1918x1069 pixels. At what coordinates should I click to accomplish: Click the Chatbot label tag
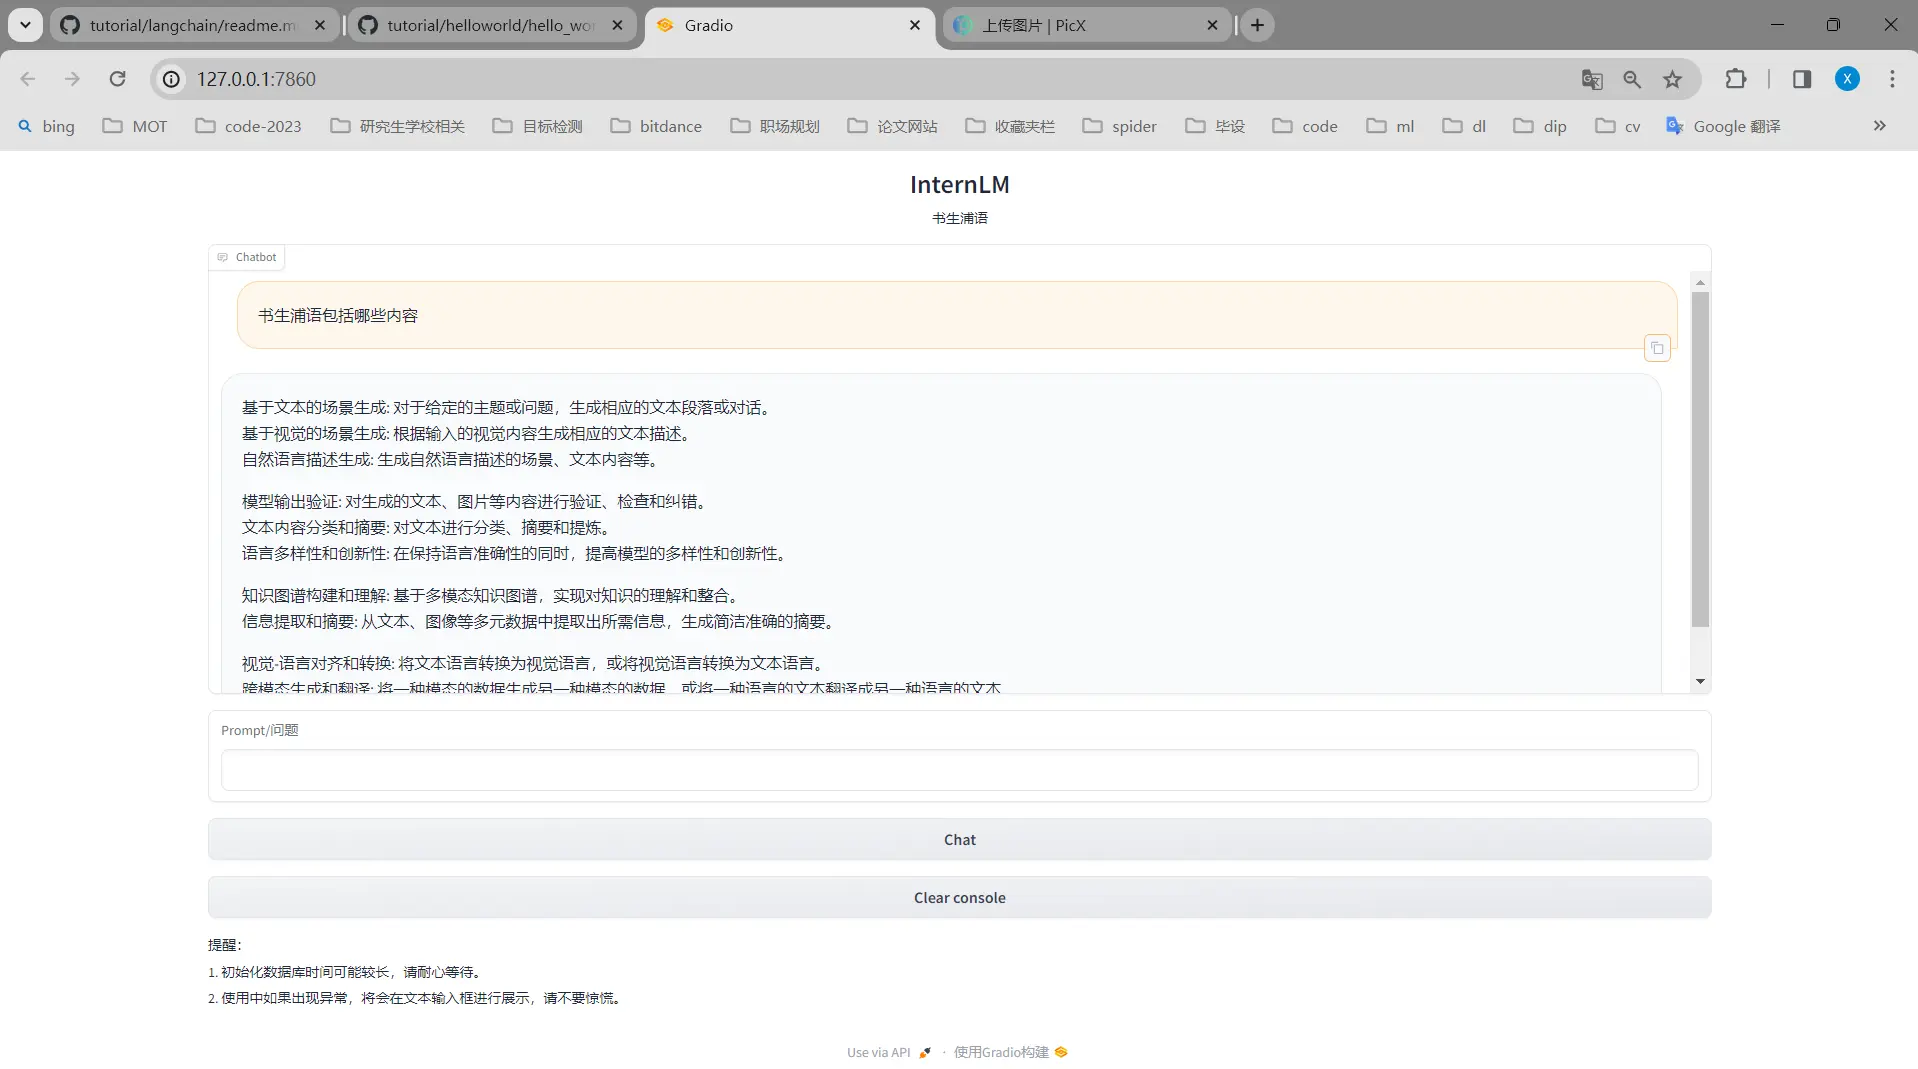[247, 257]
